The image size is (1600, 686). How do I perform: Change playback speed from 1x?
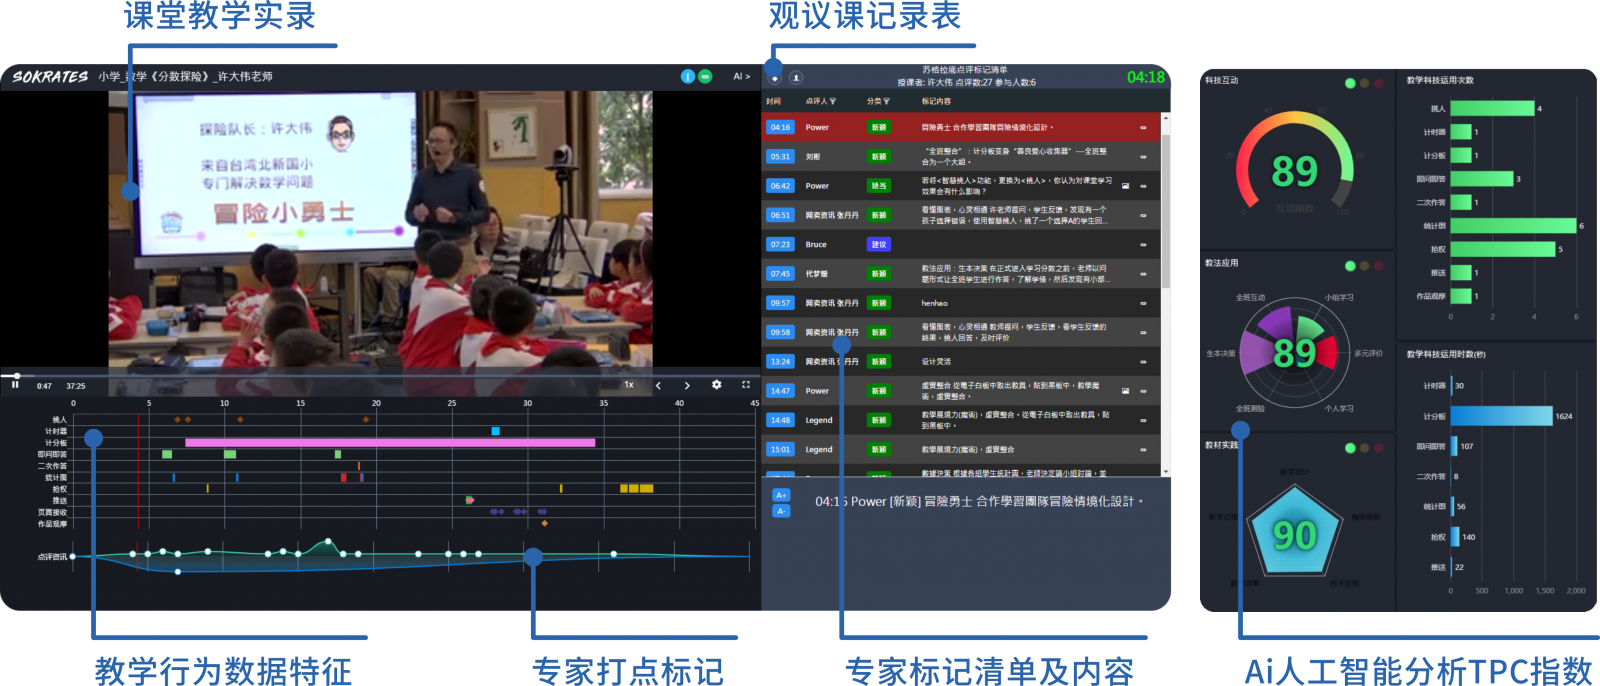point(629,385)
